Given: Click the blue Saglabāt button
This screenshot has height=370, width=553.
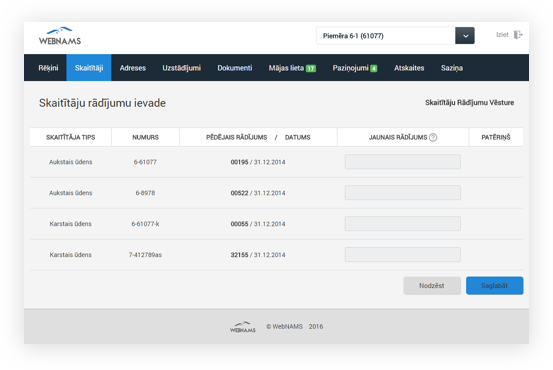Looking at the screenshot, I should pos(494,286).
